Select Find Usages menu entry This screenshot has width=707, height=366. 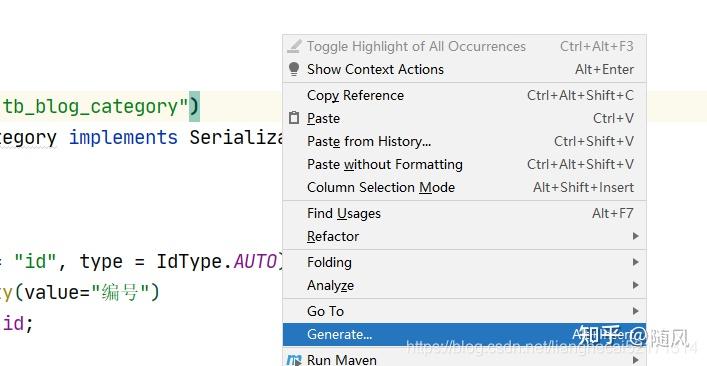[464, 213]
